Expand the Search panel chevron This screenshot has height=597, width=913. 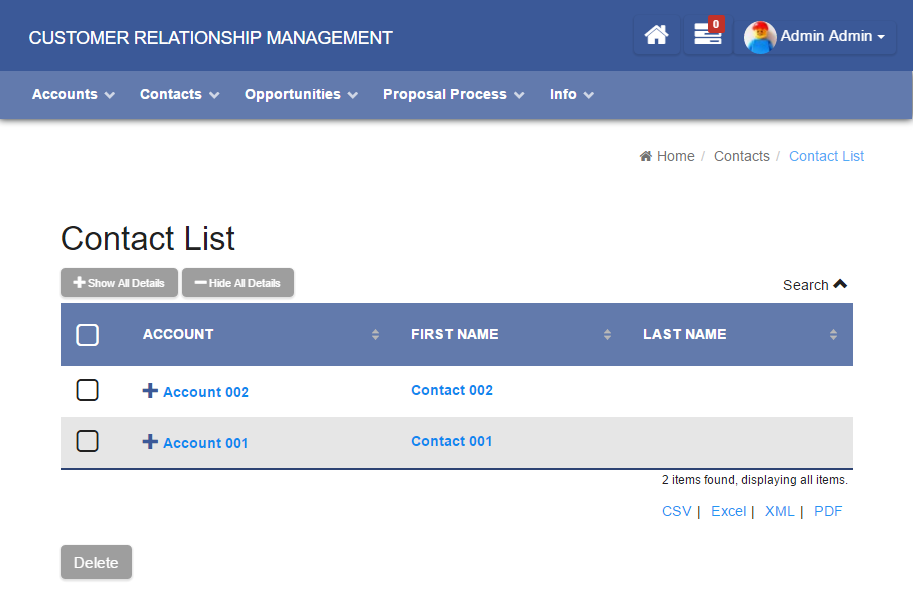click(840, 284)
